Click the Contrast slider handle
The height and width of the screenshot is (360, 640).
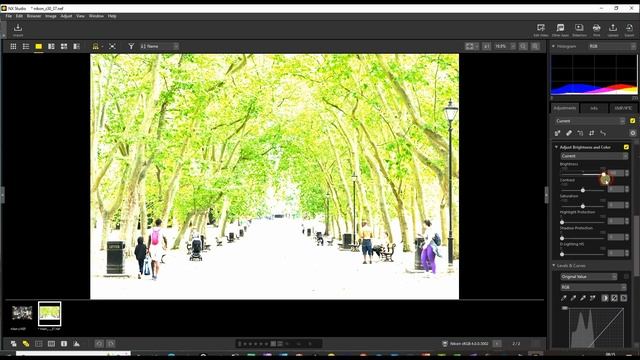coord(583,190)
